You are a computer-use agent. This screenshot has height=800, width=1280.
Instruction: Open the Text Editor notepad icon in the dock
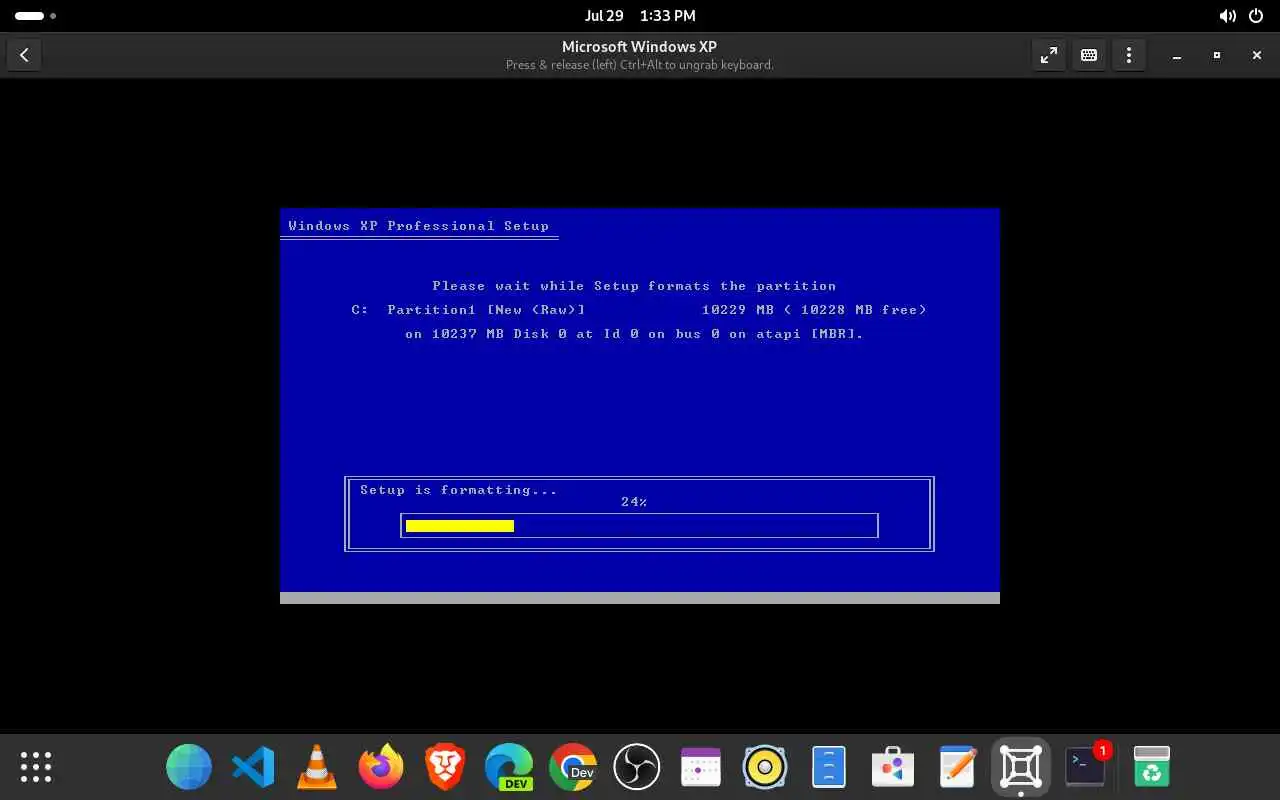957,767
